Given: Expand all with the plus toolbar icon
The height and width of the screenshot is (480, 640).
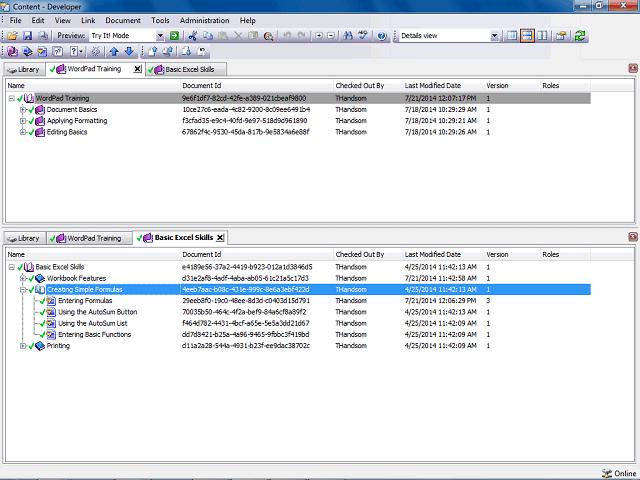Looking at the screenshot, I should pos(319,36).
